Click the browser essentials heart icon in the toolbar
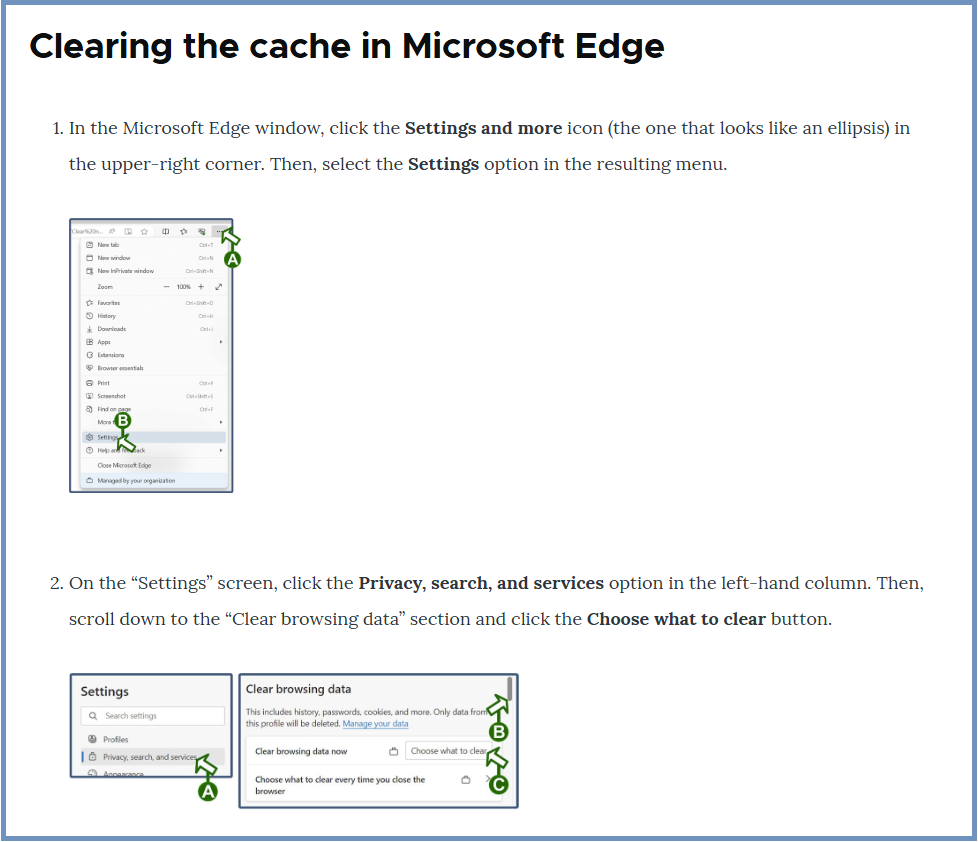Viewport: 978px width, 842px height. click(x=201, y=231)
